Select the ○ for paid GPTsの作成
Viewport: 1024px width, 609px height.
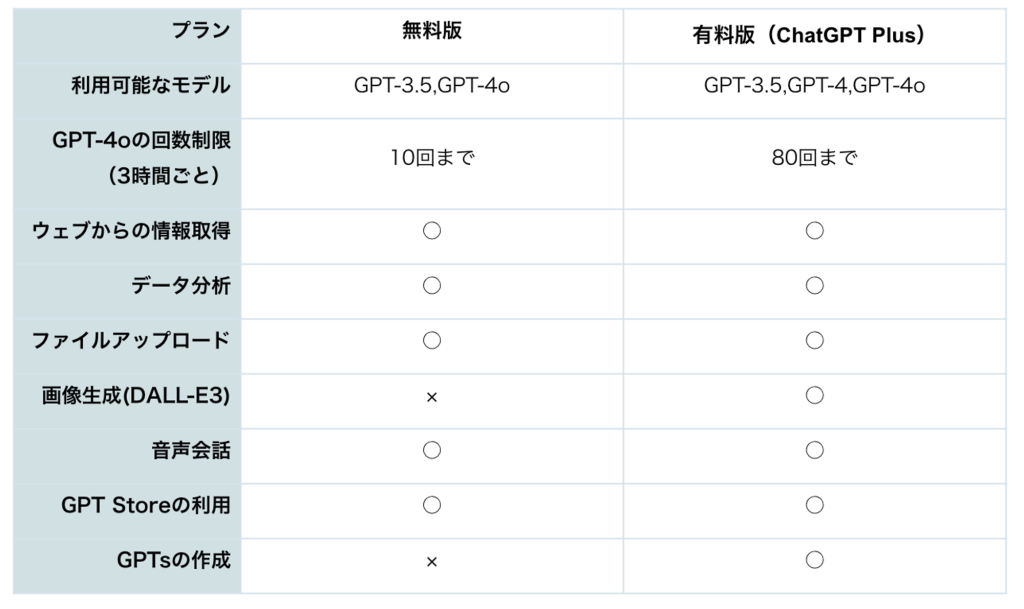click(814, 560)
